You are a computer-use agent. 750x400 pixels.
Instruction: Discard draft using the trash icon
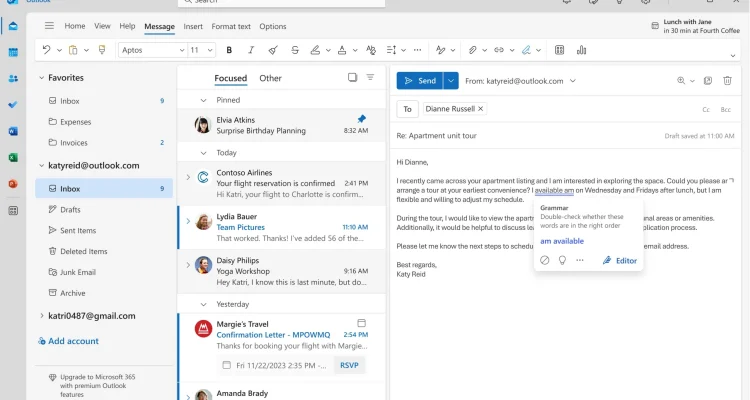click(x=727, y=81)
